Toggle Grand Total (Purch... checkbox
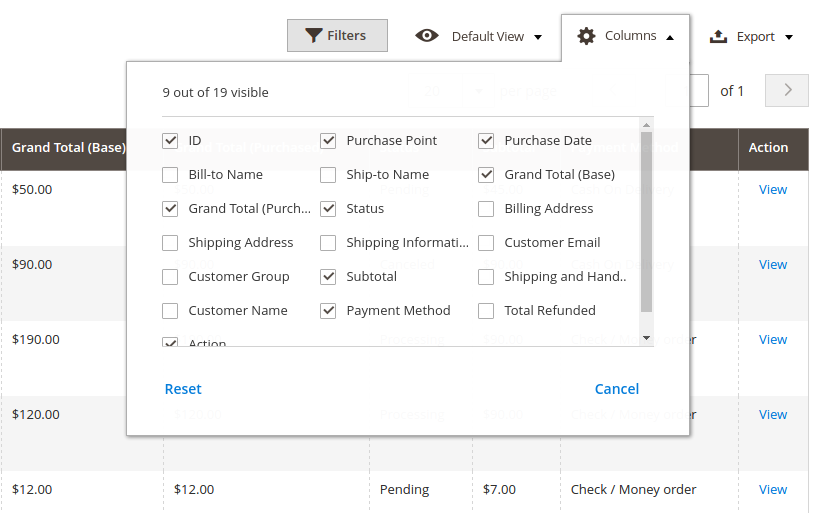827x513 pixels. pos(170,209)
